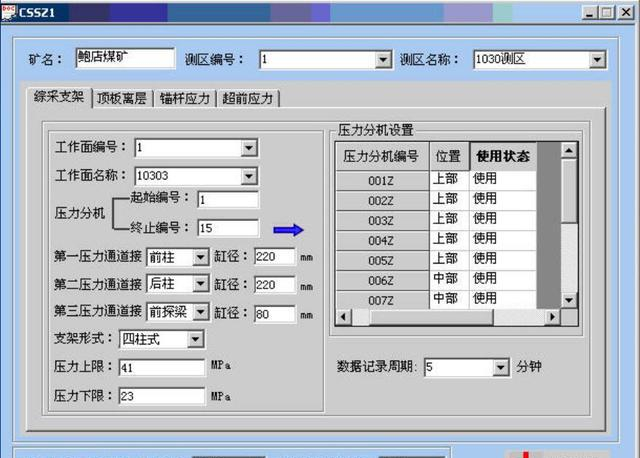Click the table vertical scrollbar up arrow
Screen dimensions: 640x458
click(569, 150)
